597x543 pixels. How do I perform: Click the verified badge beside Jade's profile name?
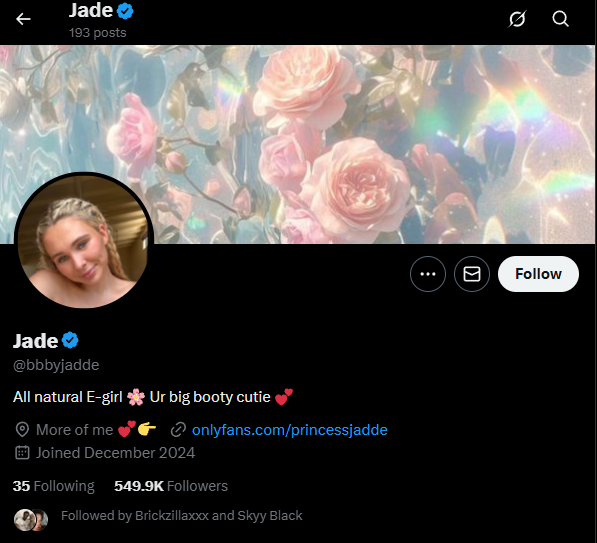pyautogui.click(x=70, y=340)
